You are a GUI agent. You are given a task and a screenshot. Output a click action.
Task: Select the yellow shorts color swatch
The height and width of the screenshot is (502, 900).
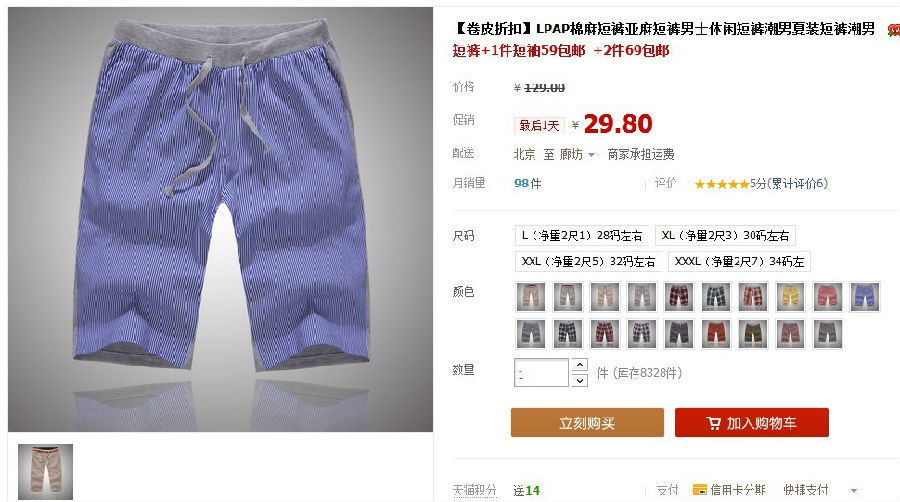[790, 297]
